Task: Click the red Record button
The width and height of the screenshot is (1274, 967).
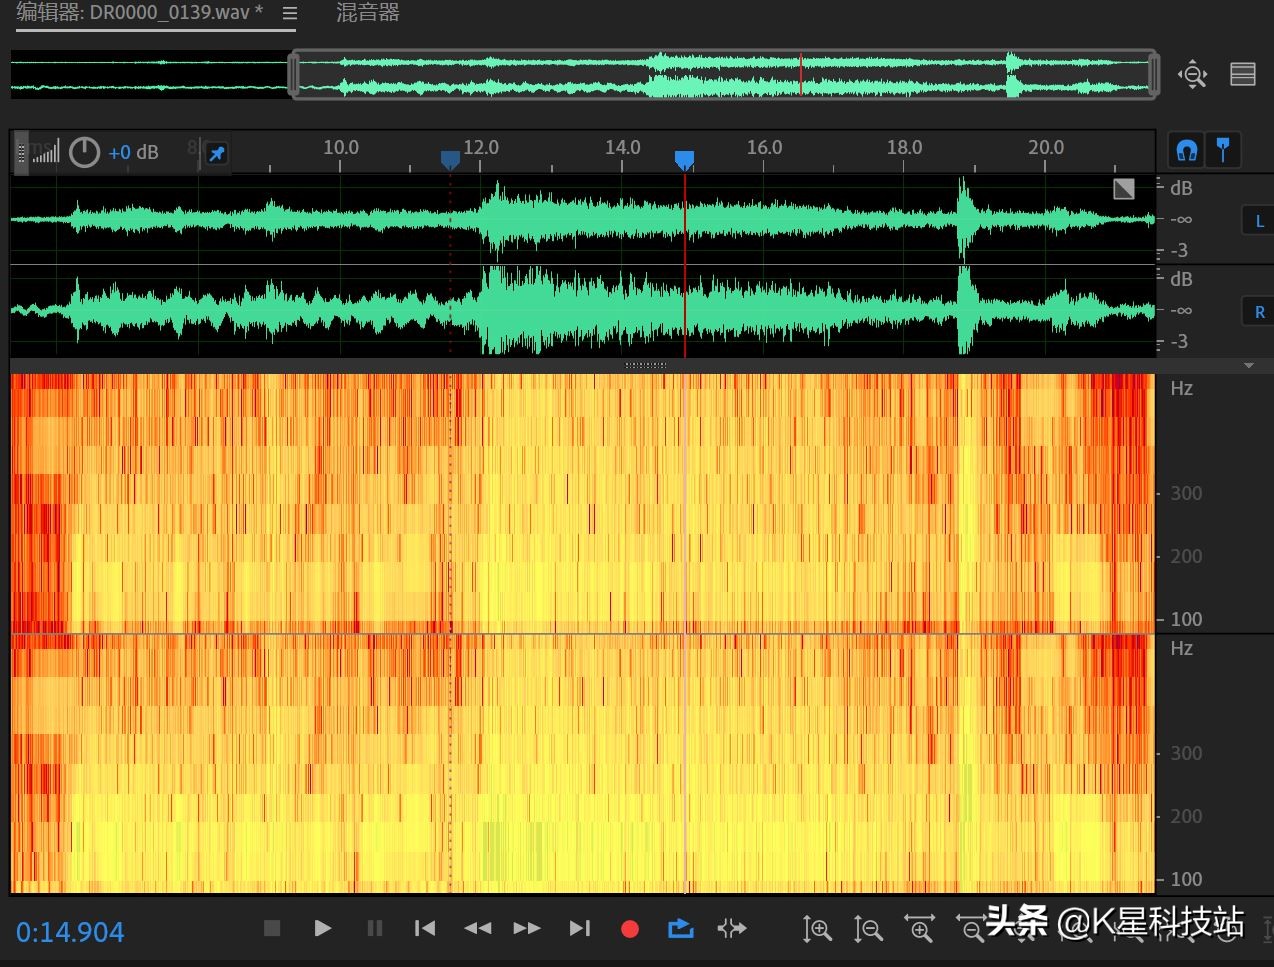Action: [x=629, y=929]
